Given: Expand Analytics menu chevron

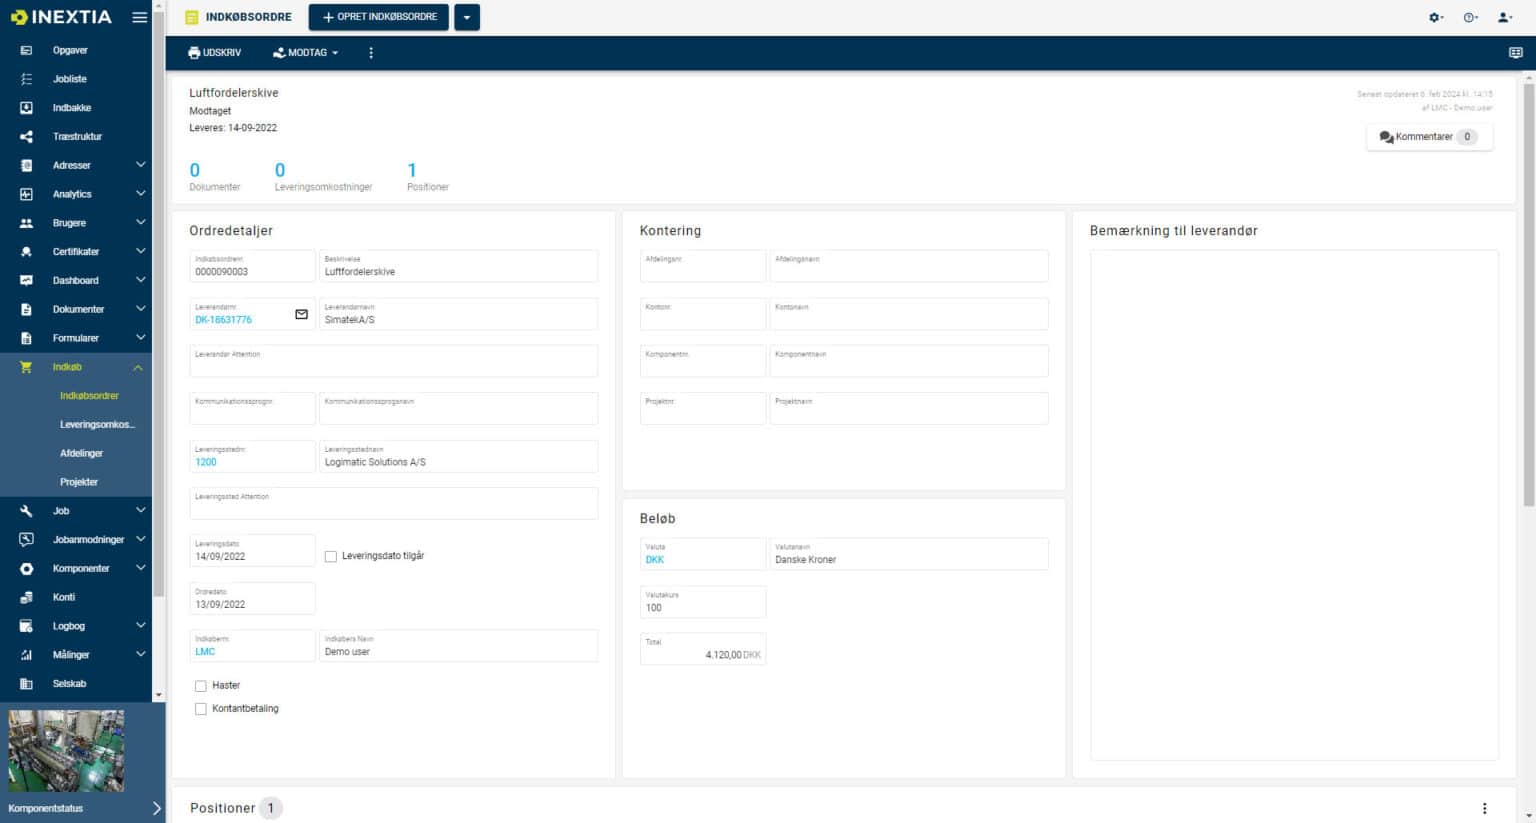Looking at the screenshot, I should pos(140,194).
